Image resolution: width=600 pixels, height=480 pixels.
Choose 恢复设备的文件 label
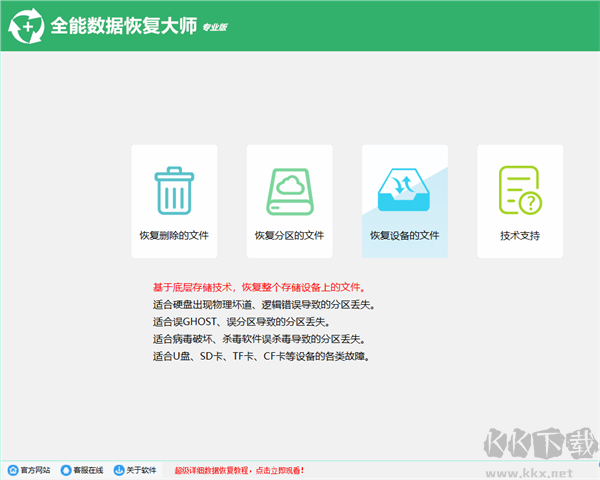point(404,235)
